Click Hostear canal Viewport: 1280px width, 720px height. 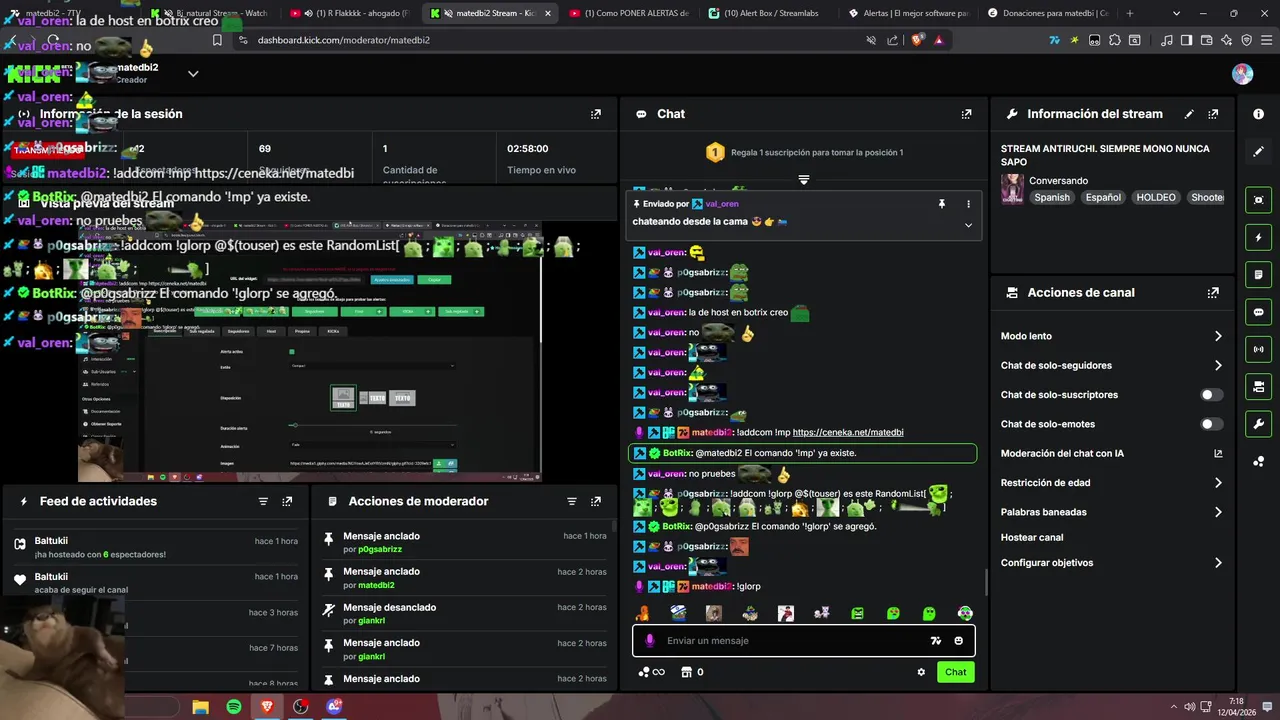(x=1032, y=537)
